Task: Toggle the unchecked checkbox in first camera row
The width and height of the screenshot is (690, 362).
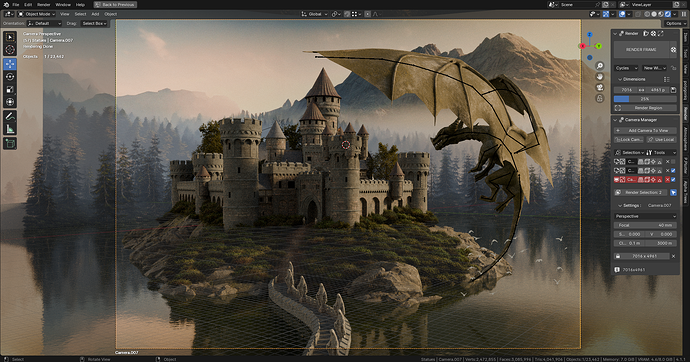Action: [673, 161]
